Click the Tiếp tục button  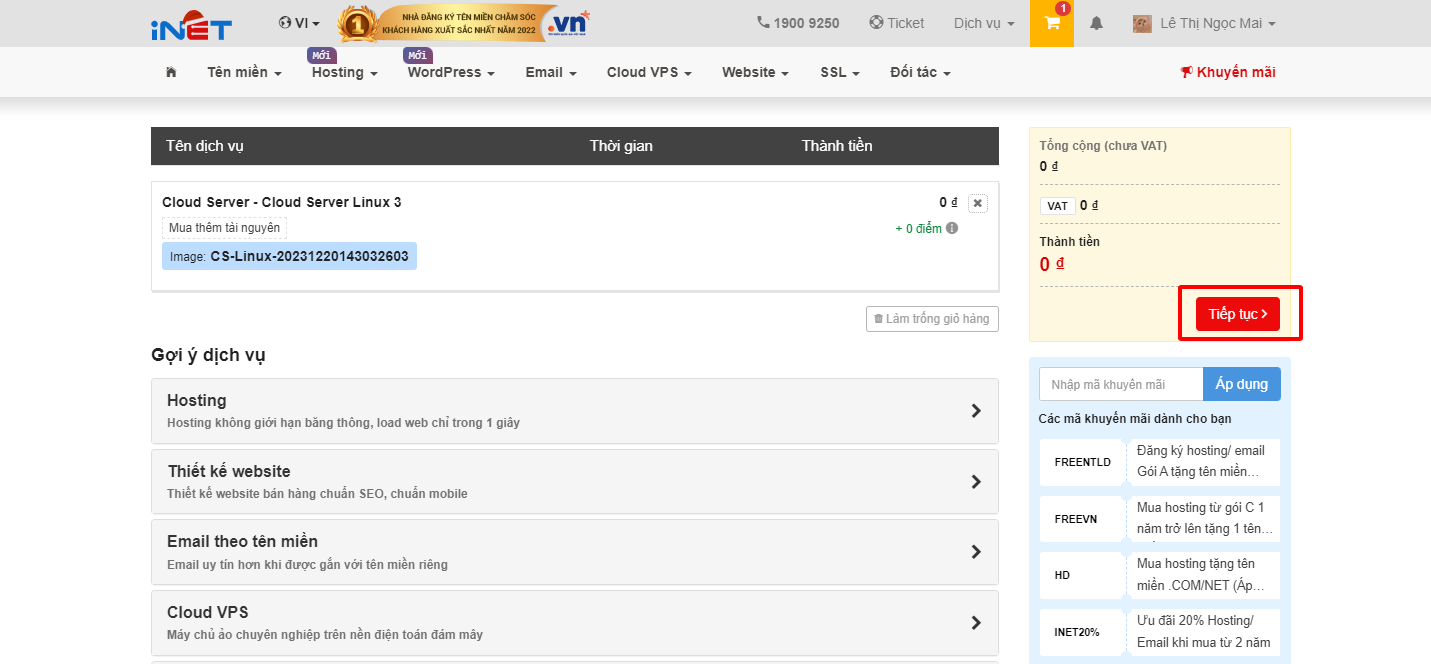pos(1238,314)
